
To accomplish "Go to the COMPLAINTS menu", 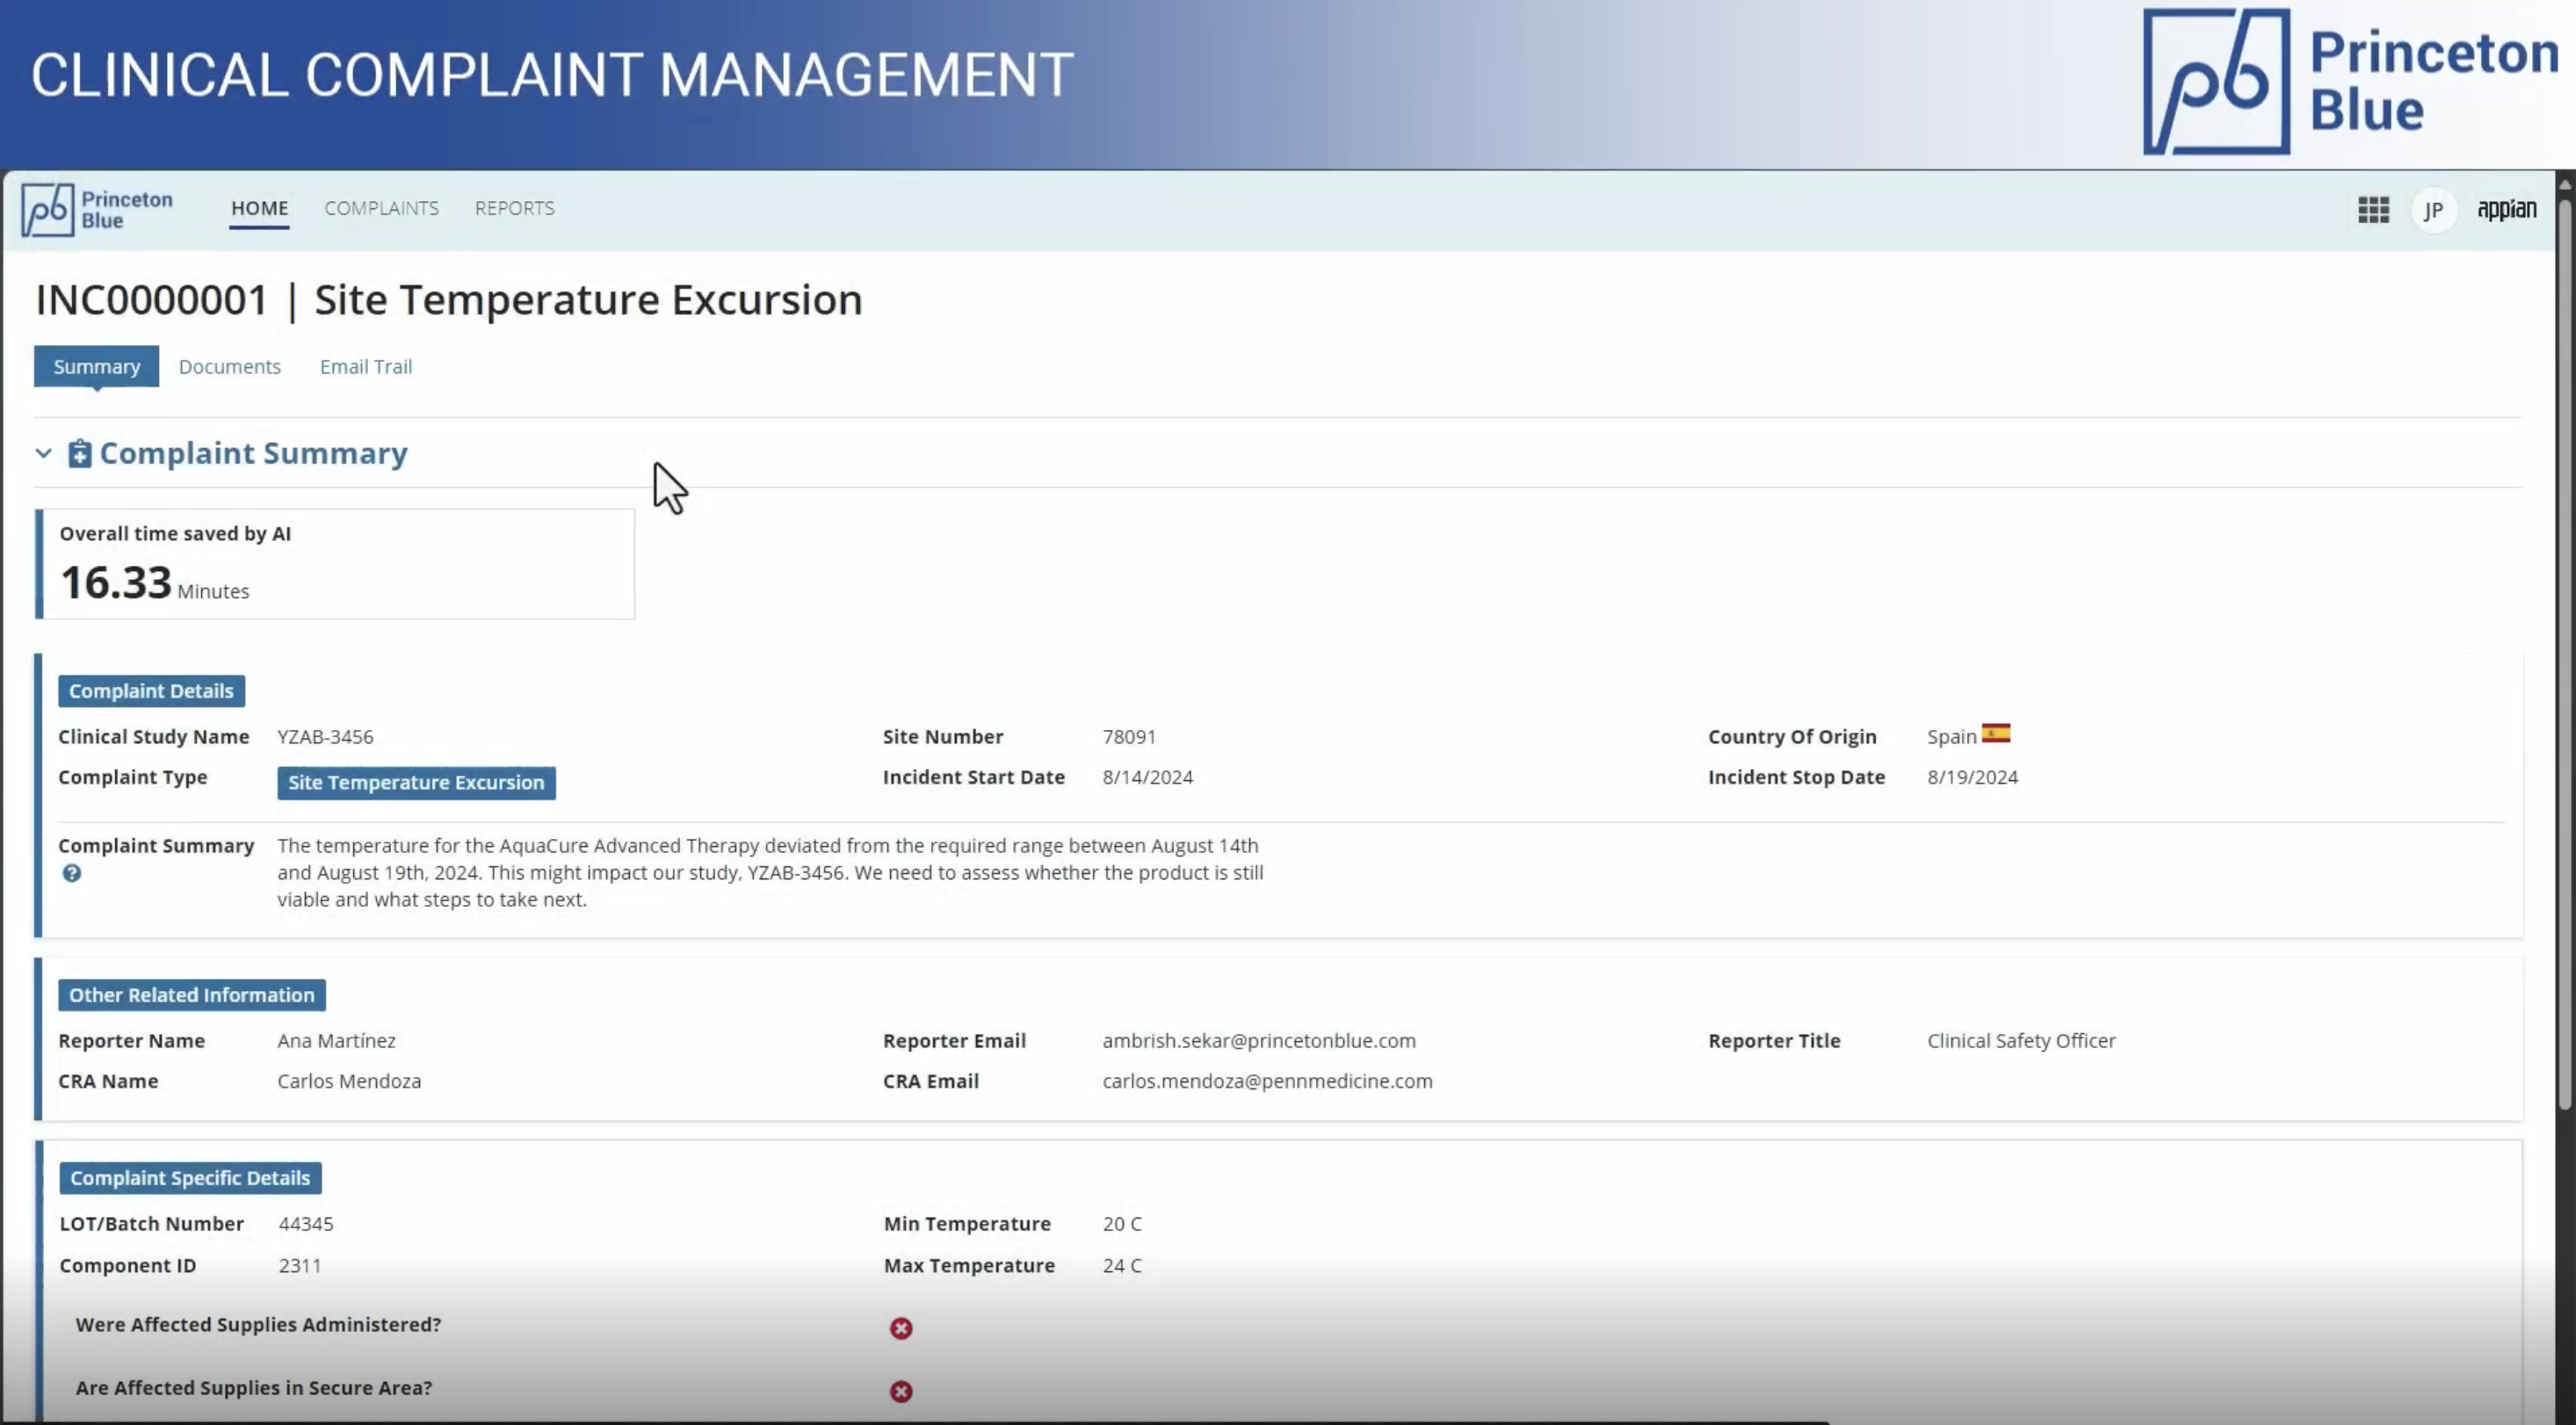I will click(x=381, y=208).
